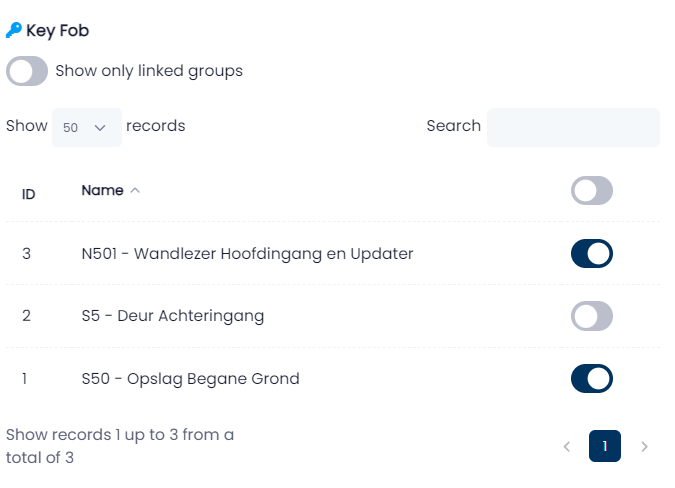Click the Key Fob heading text
This screenshot has height=488, width=675.
tap(58, 31)
